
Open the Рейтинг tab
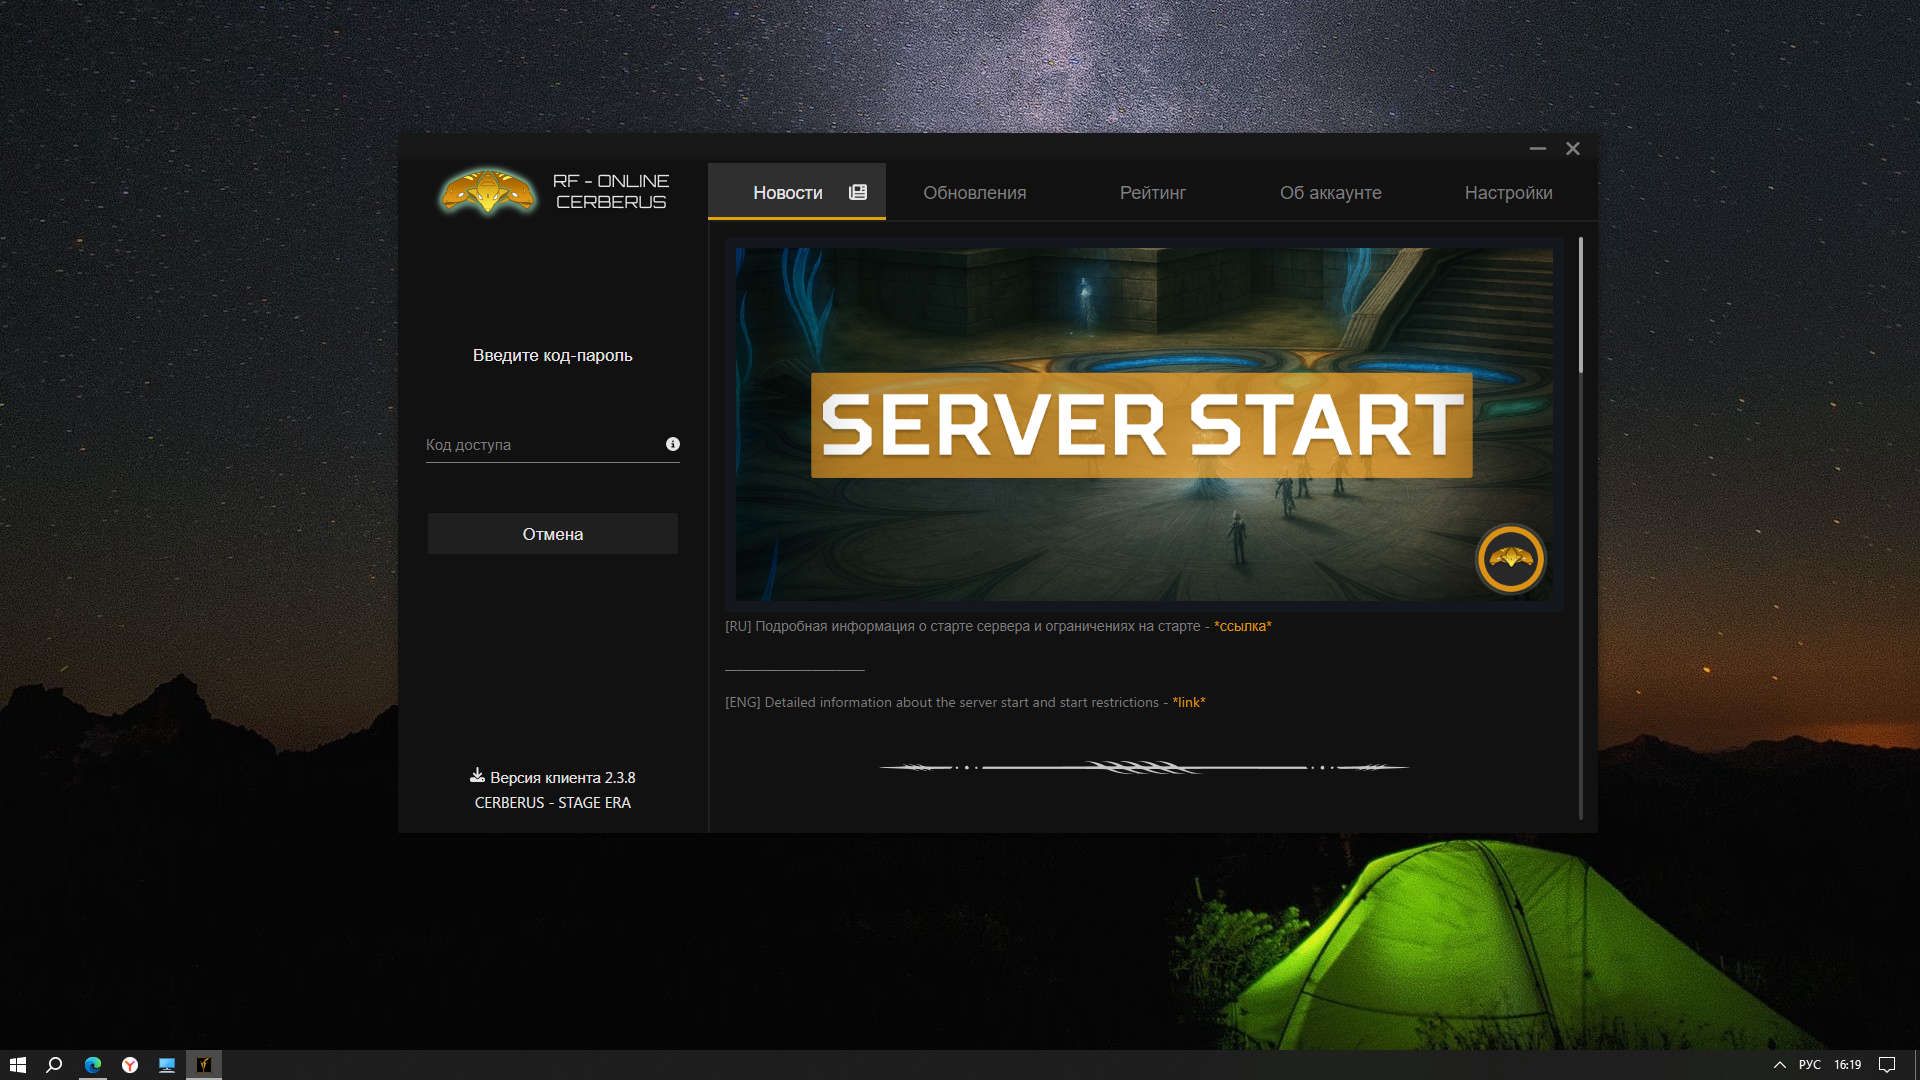(x=1152, y=193)
